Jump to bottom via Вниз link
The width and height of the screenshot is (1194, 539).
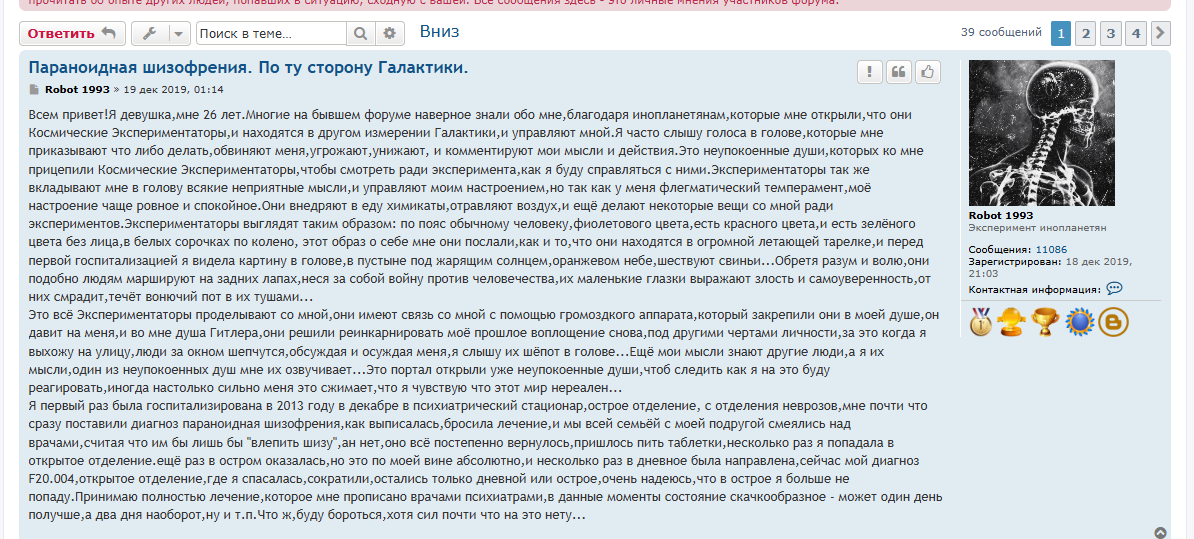(x=439, y=32)
